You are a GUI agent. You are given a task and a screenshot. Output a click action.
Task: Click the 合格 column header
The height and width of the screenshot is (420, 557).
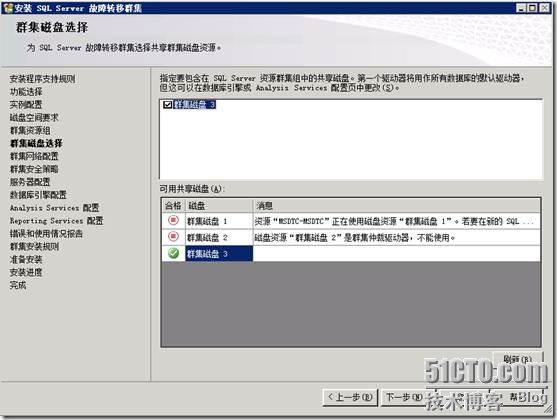pos(173,205)
